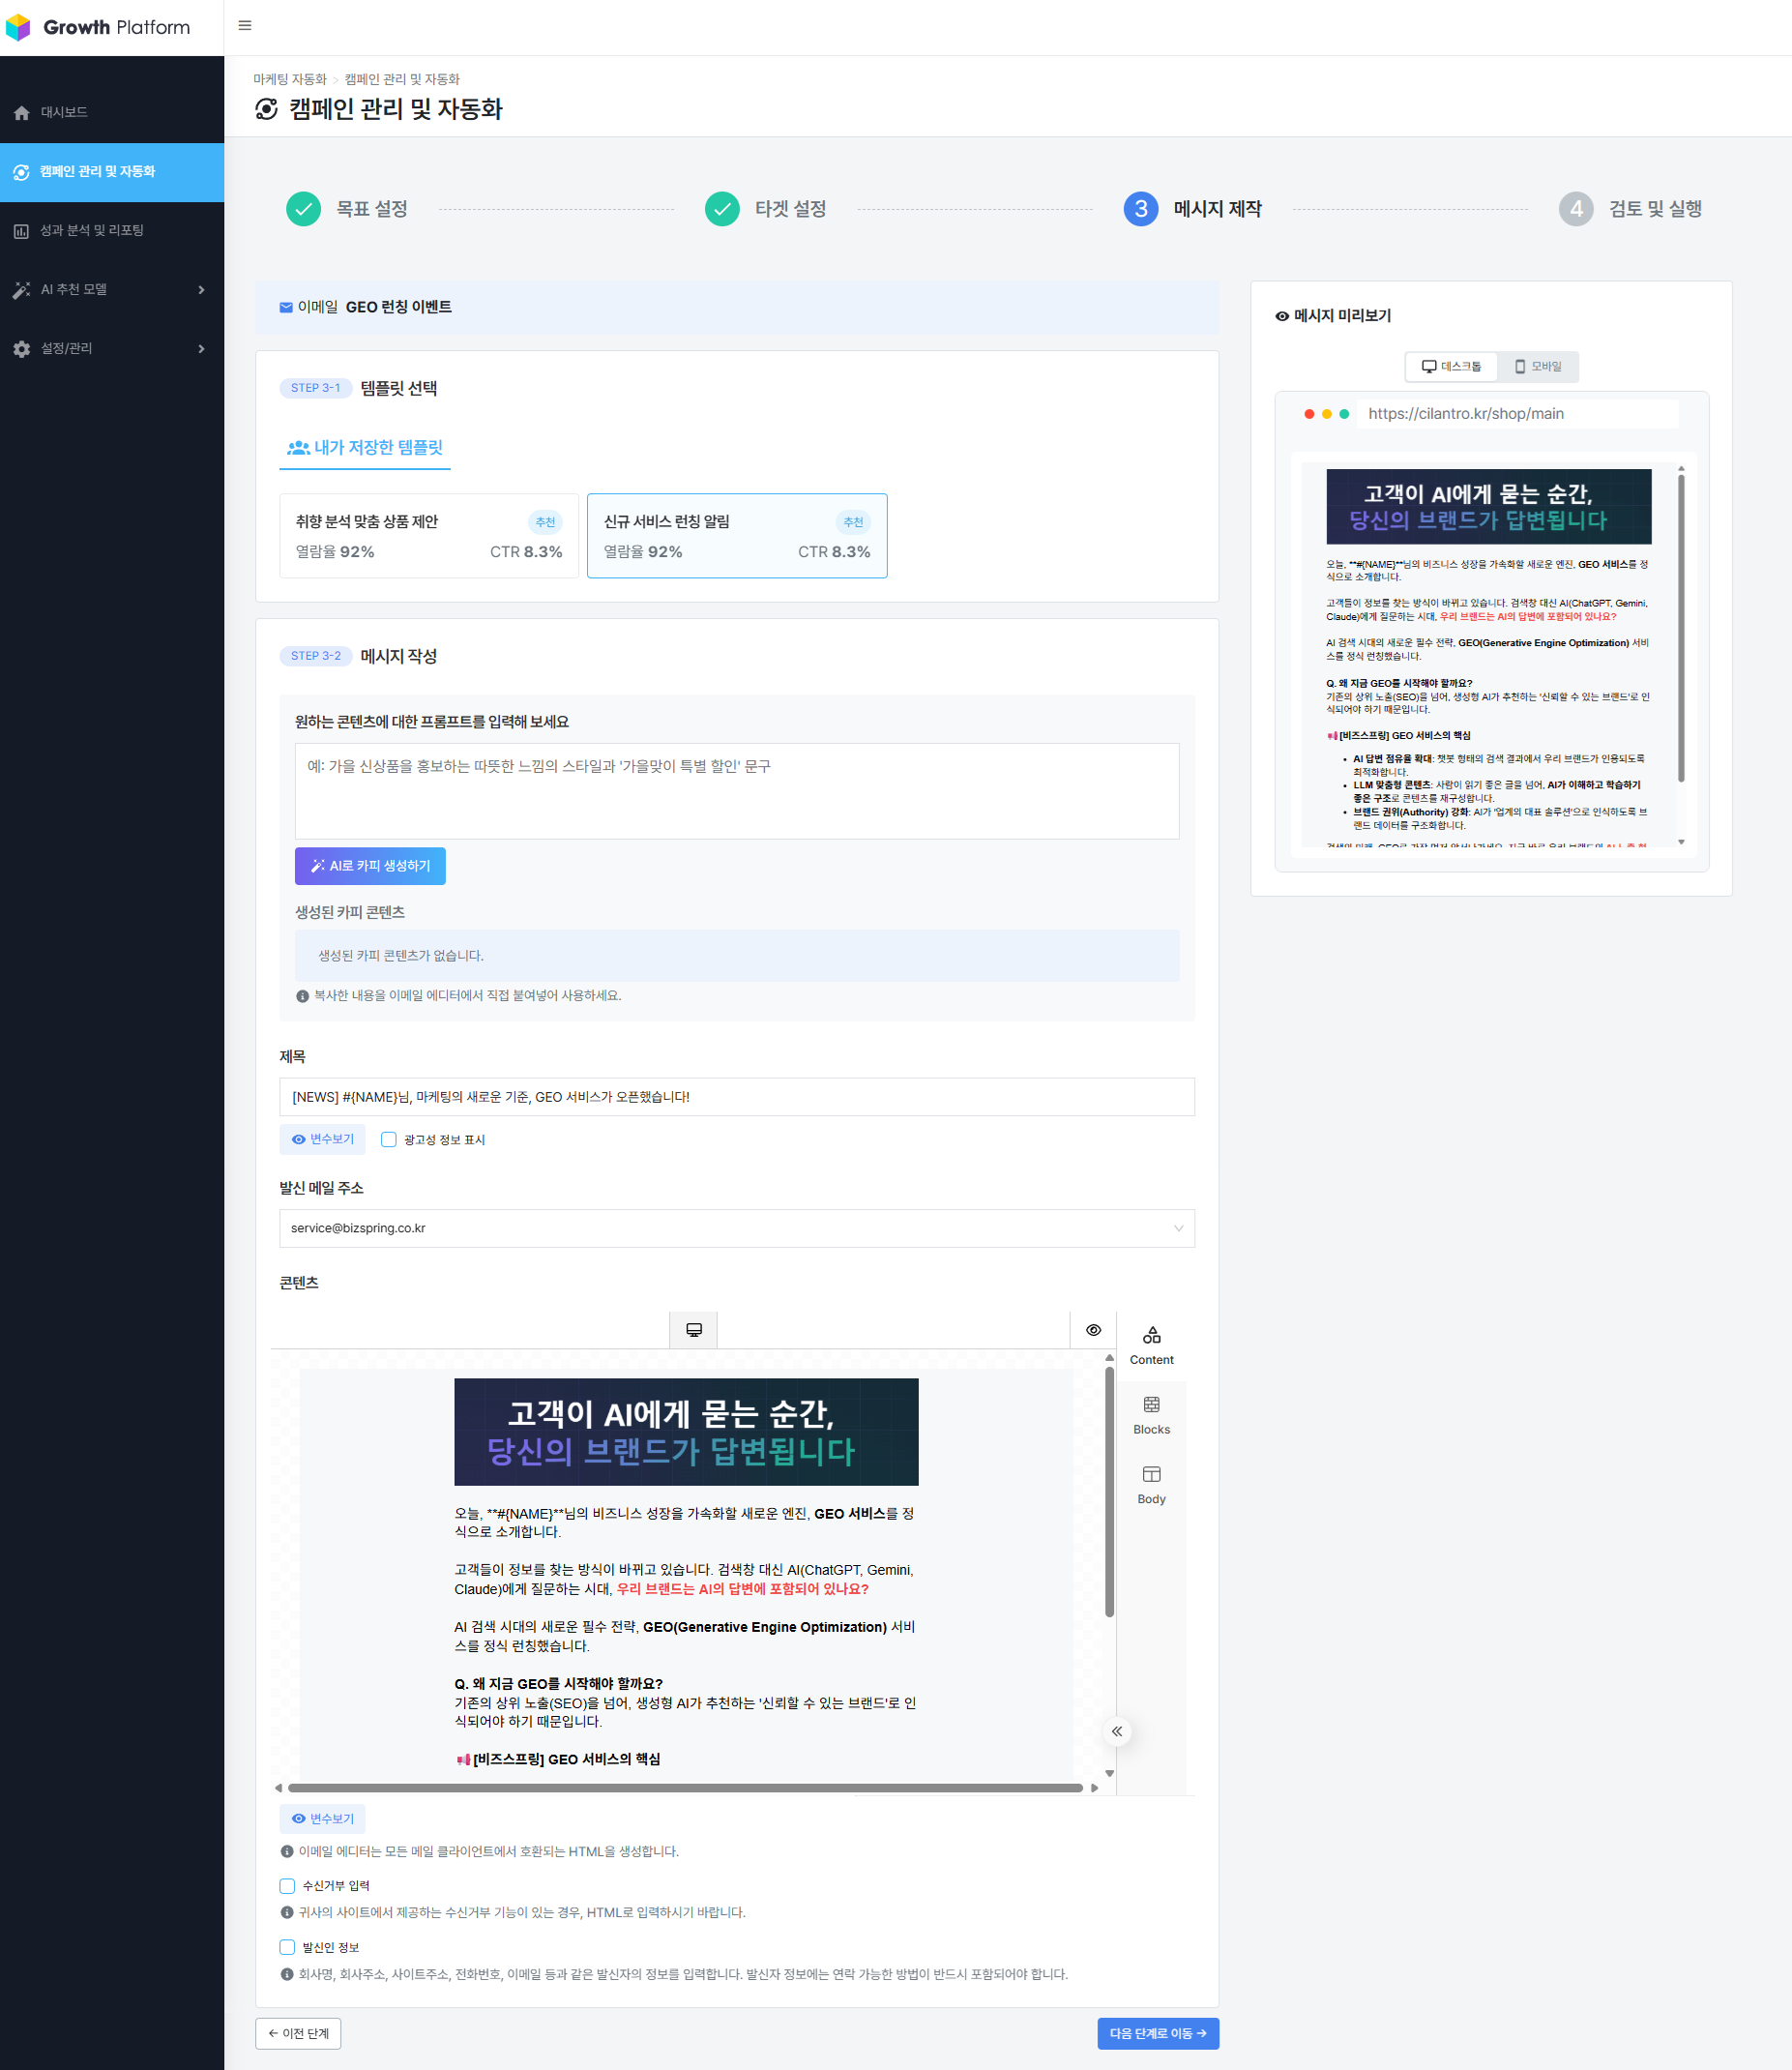1792x2070 pixels.
Task: Open the Body settings in email editor
Action: pos(1151,1484)
